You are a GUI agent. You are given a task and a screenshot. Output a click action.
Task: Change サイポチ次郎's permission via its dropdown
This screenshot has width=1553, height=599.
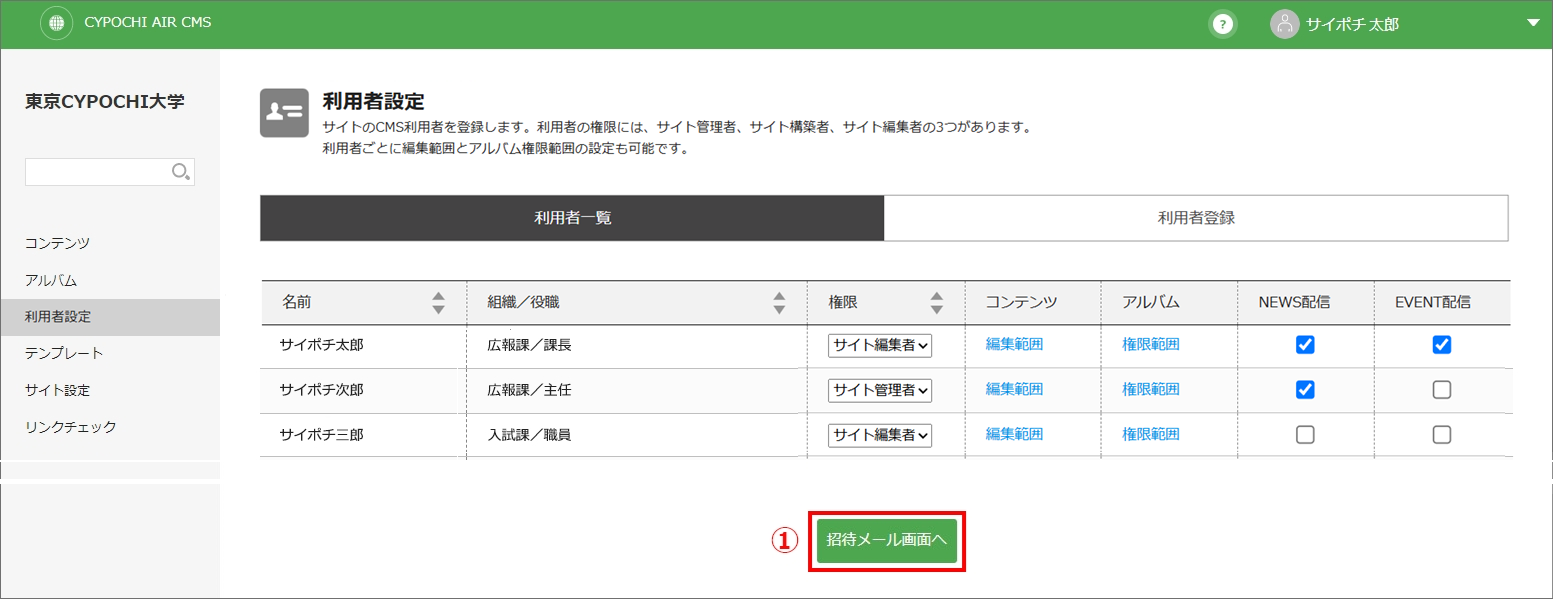coord(880,389)
